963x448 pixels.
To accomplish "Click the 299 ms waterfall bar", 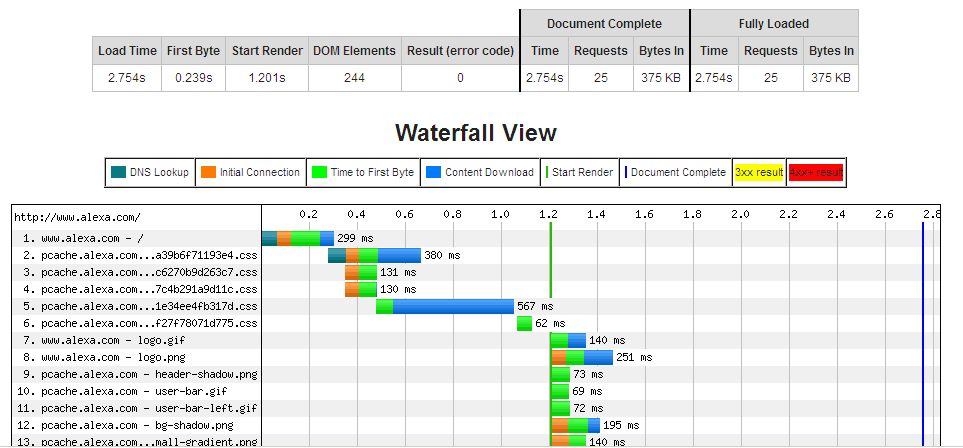I will click(298, 238).
